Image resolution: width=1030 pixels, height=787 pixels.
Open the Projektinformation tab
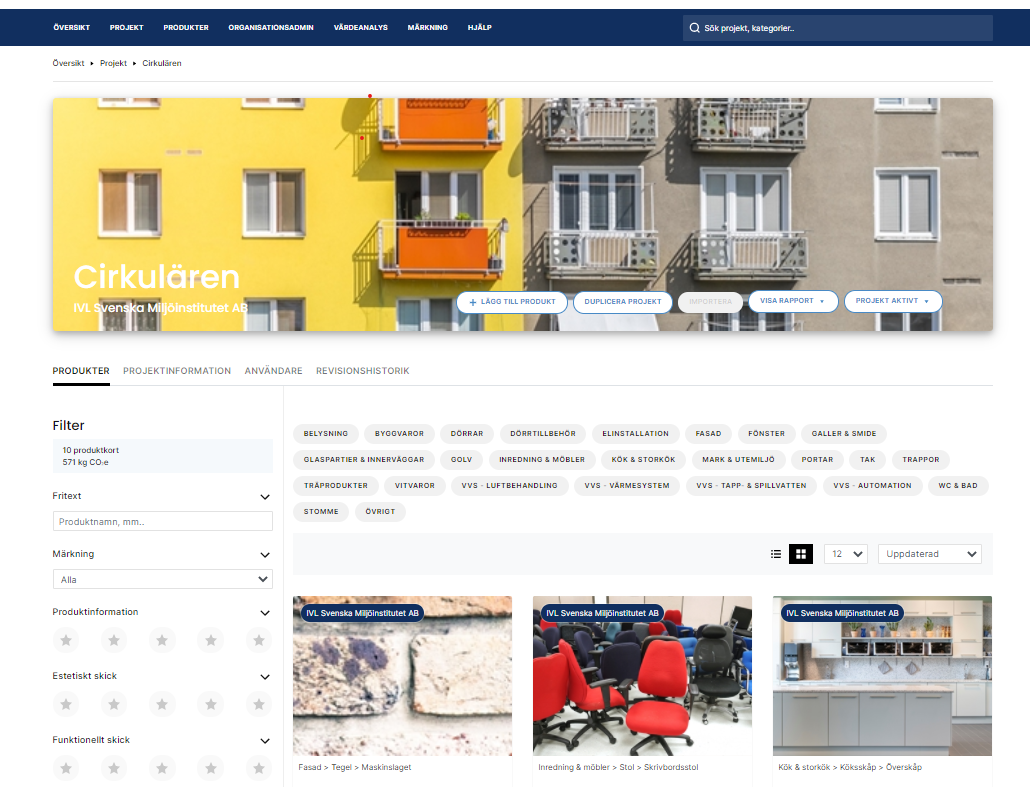[x=177, y=371]
